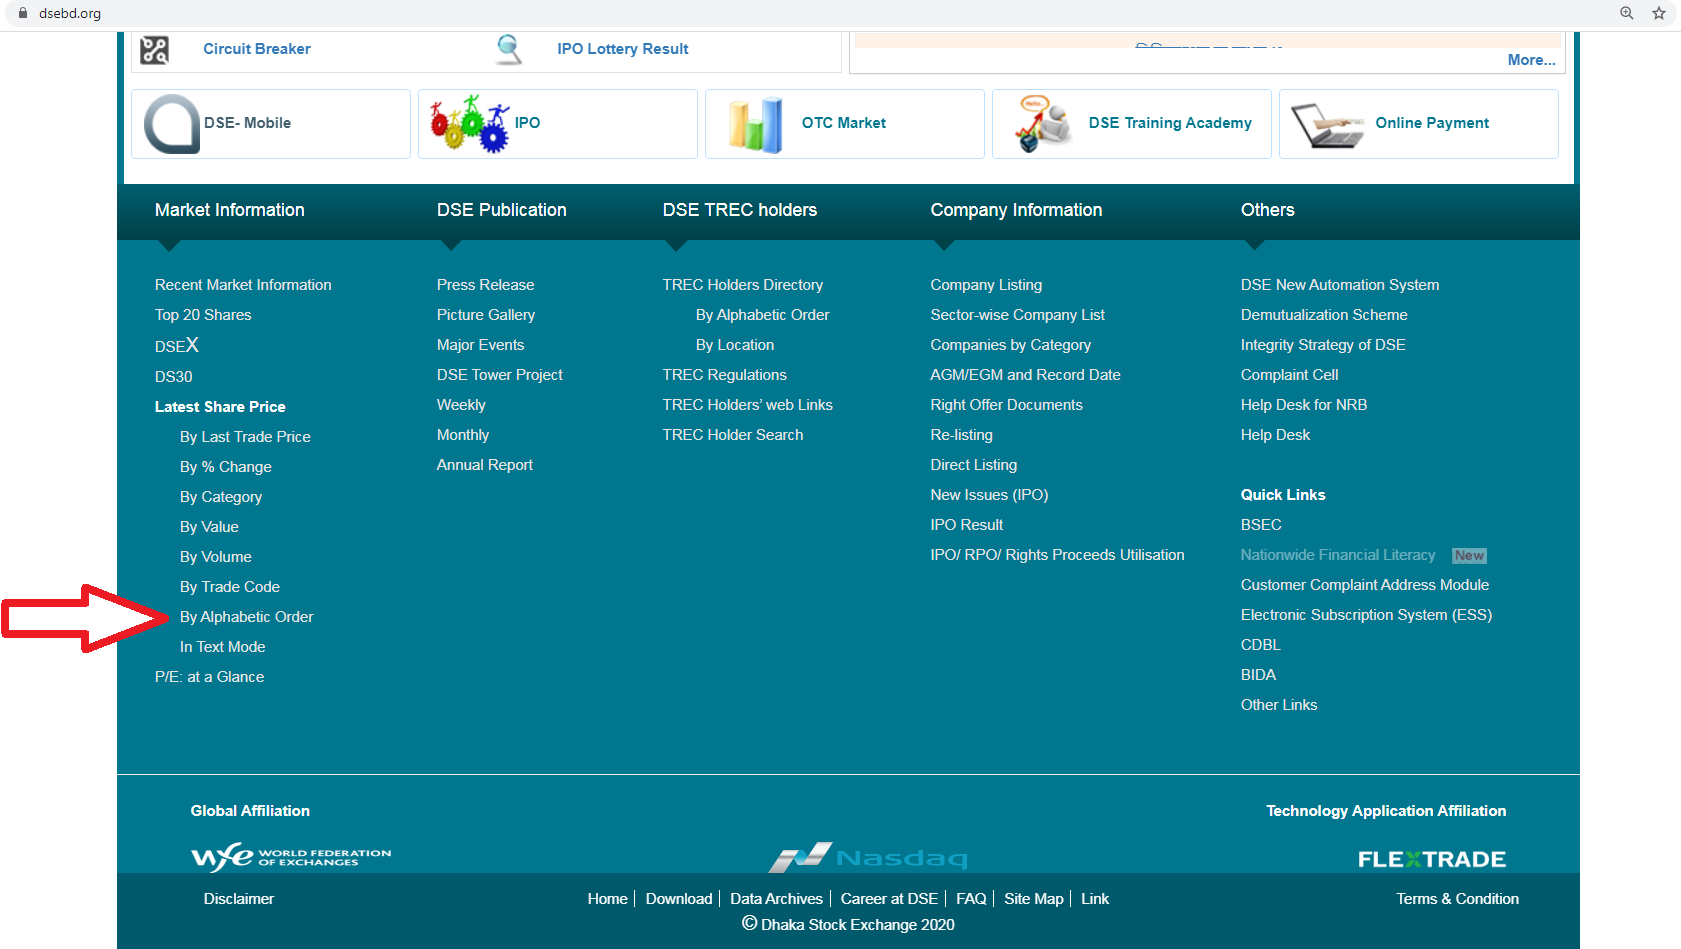Open Nationwide Financial Literacy link
This screenshot has width=1681, height=949.
point(1338,555)
